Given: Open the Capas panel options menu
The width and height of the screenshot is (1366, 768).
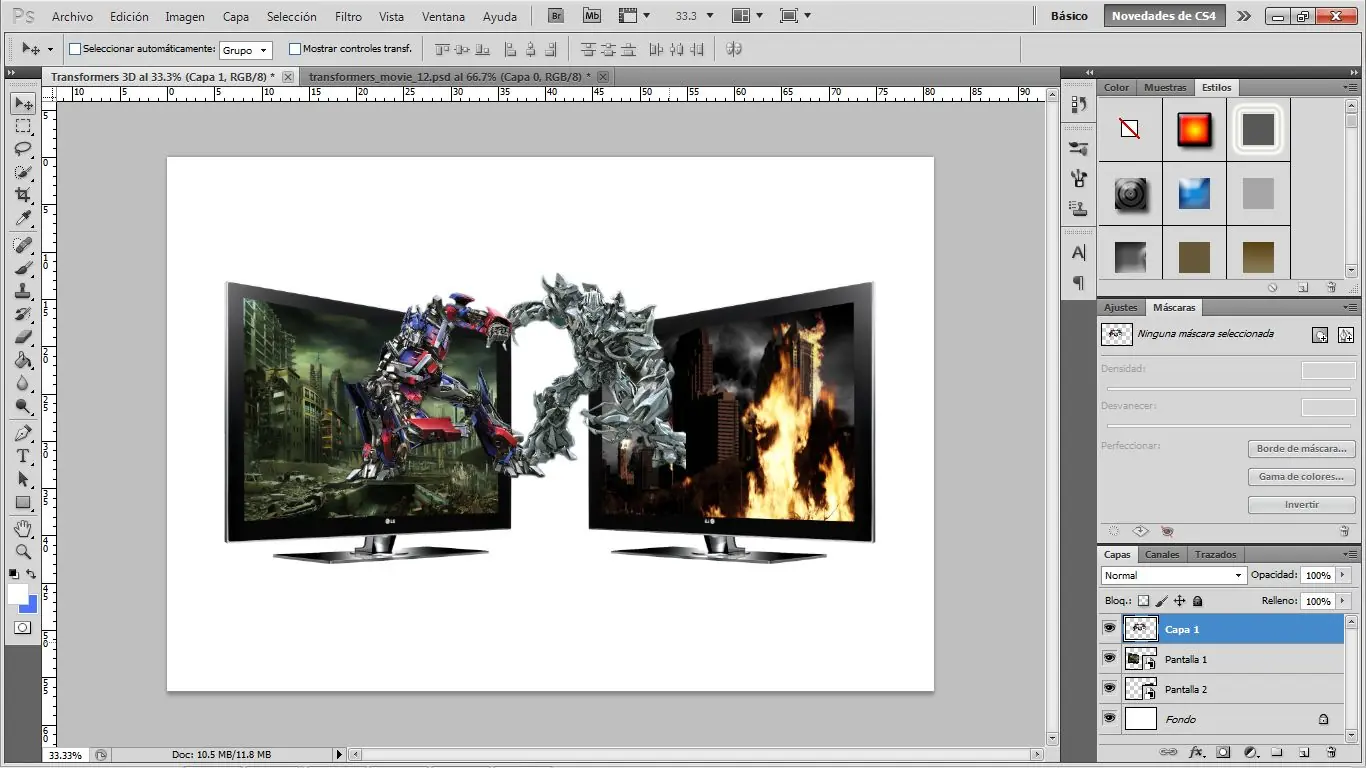Looking at the screenshot, I should [x=1350, y=554].
